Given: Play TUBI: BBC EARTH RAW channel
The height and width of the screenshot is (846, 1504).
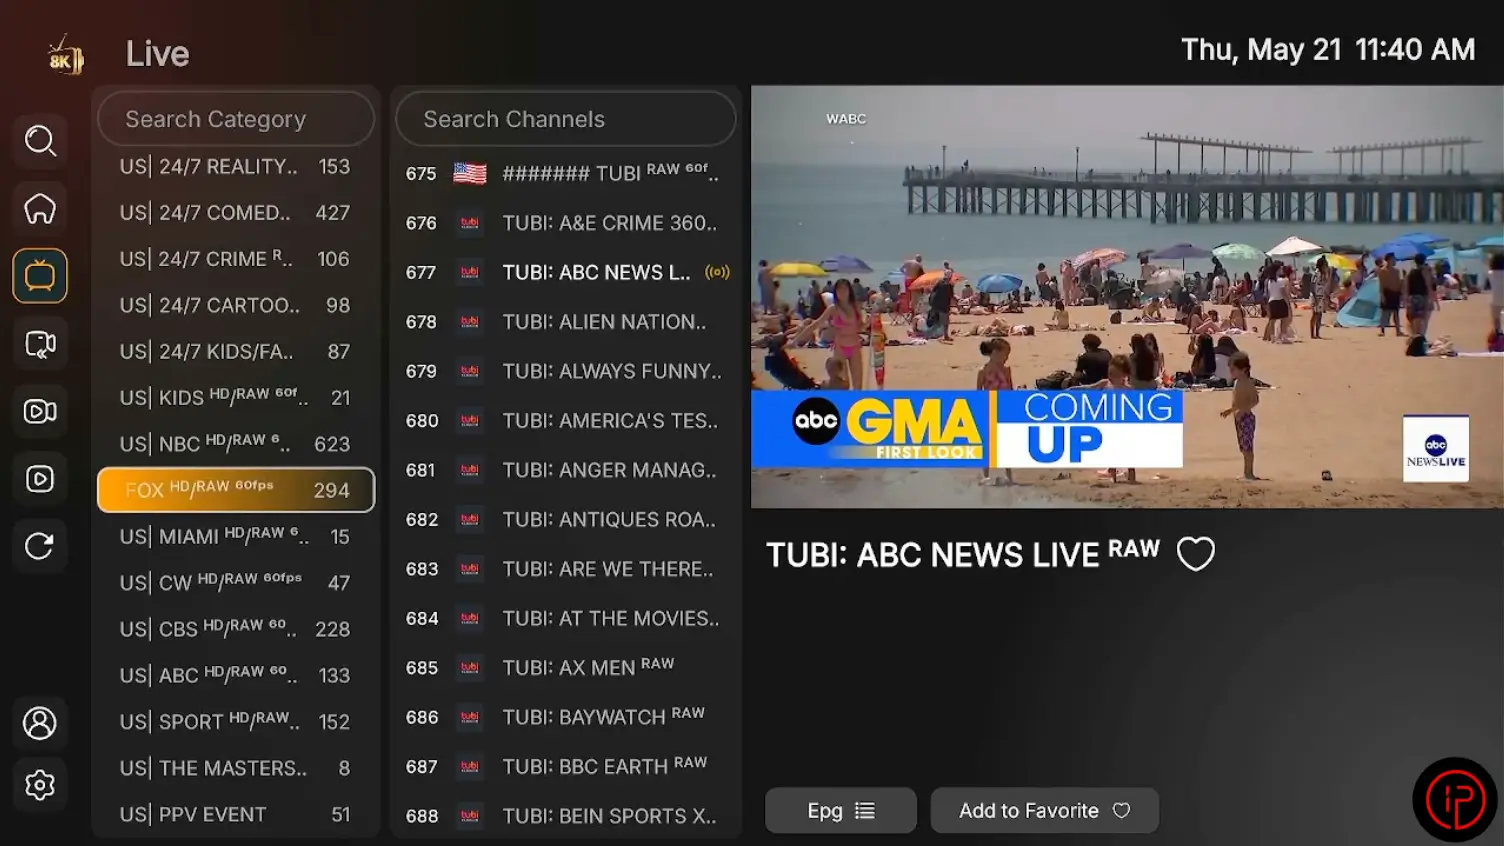Looking at the screenshot, I should [x=566, y=767].
